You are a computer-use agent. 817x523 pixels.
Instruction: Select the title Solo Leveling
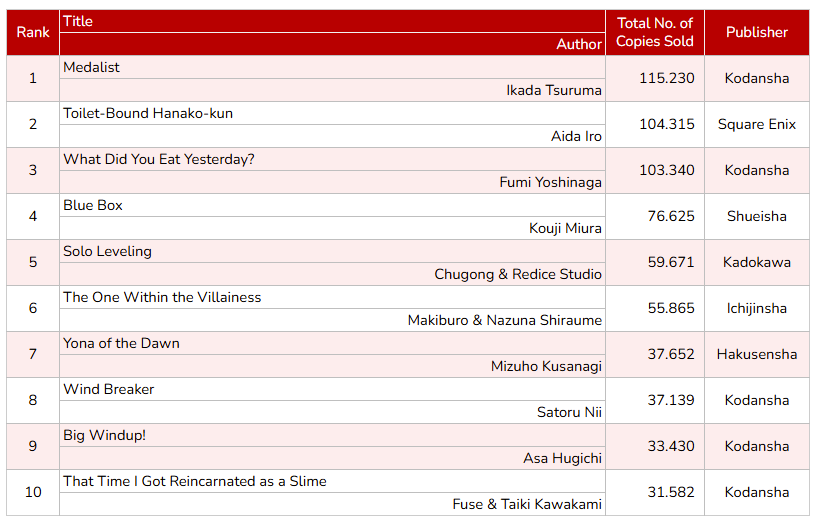(x=107, y=251)
